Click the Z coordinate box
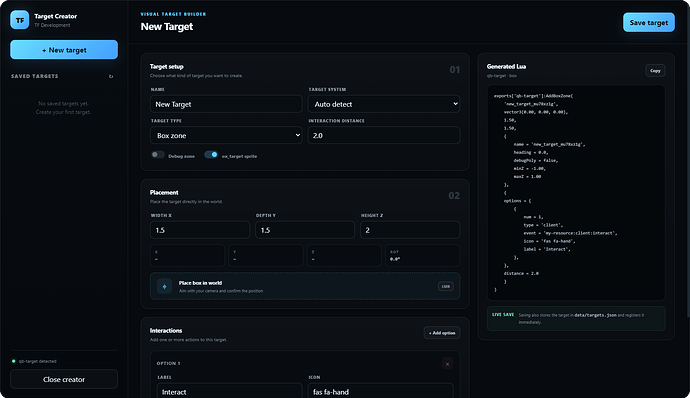This screenshot has width=690, height=398. [344, 255]
